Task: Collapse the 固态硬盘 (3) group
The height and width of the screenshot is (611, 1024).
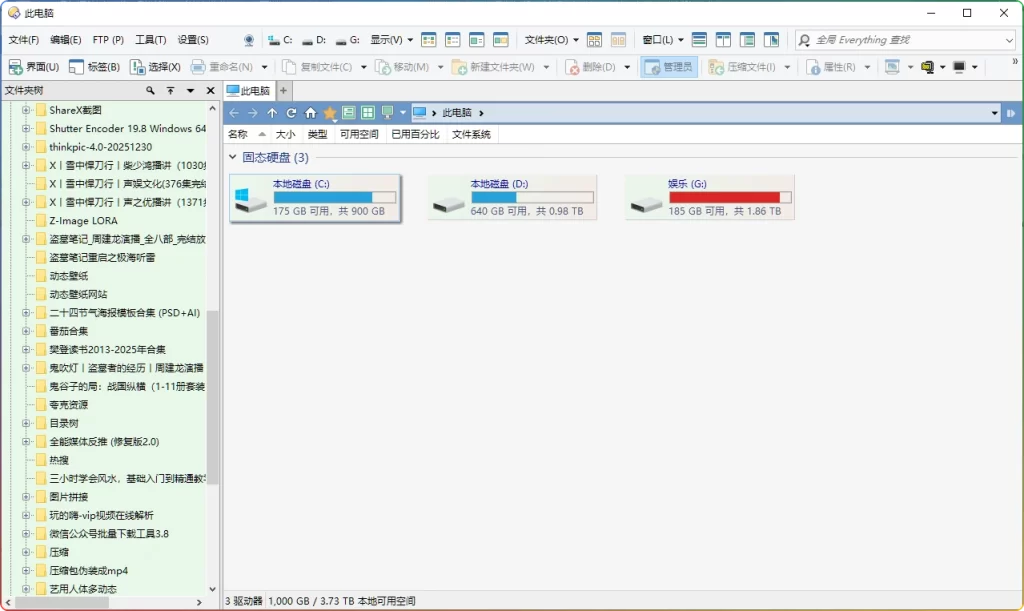Action: tap(231, 157)
